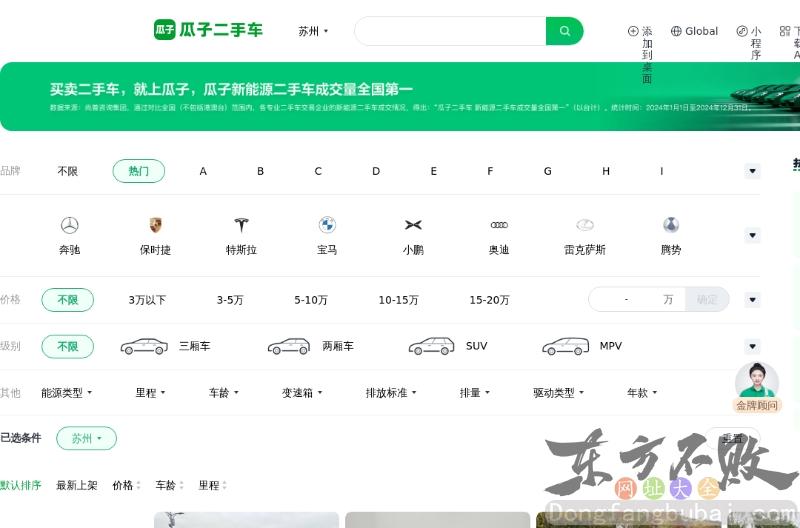Click the green search magnifier button
The height and width of the screenshot is (528, 800).
point(564,31)
